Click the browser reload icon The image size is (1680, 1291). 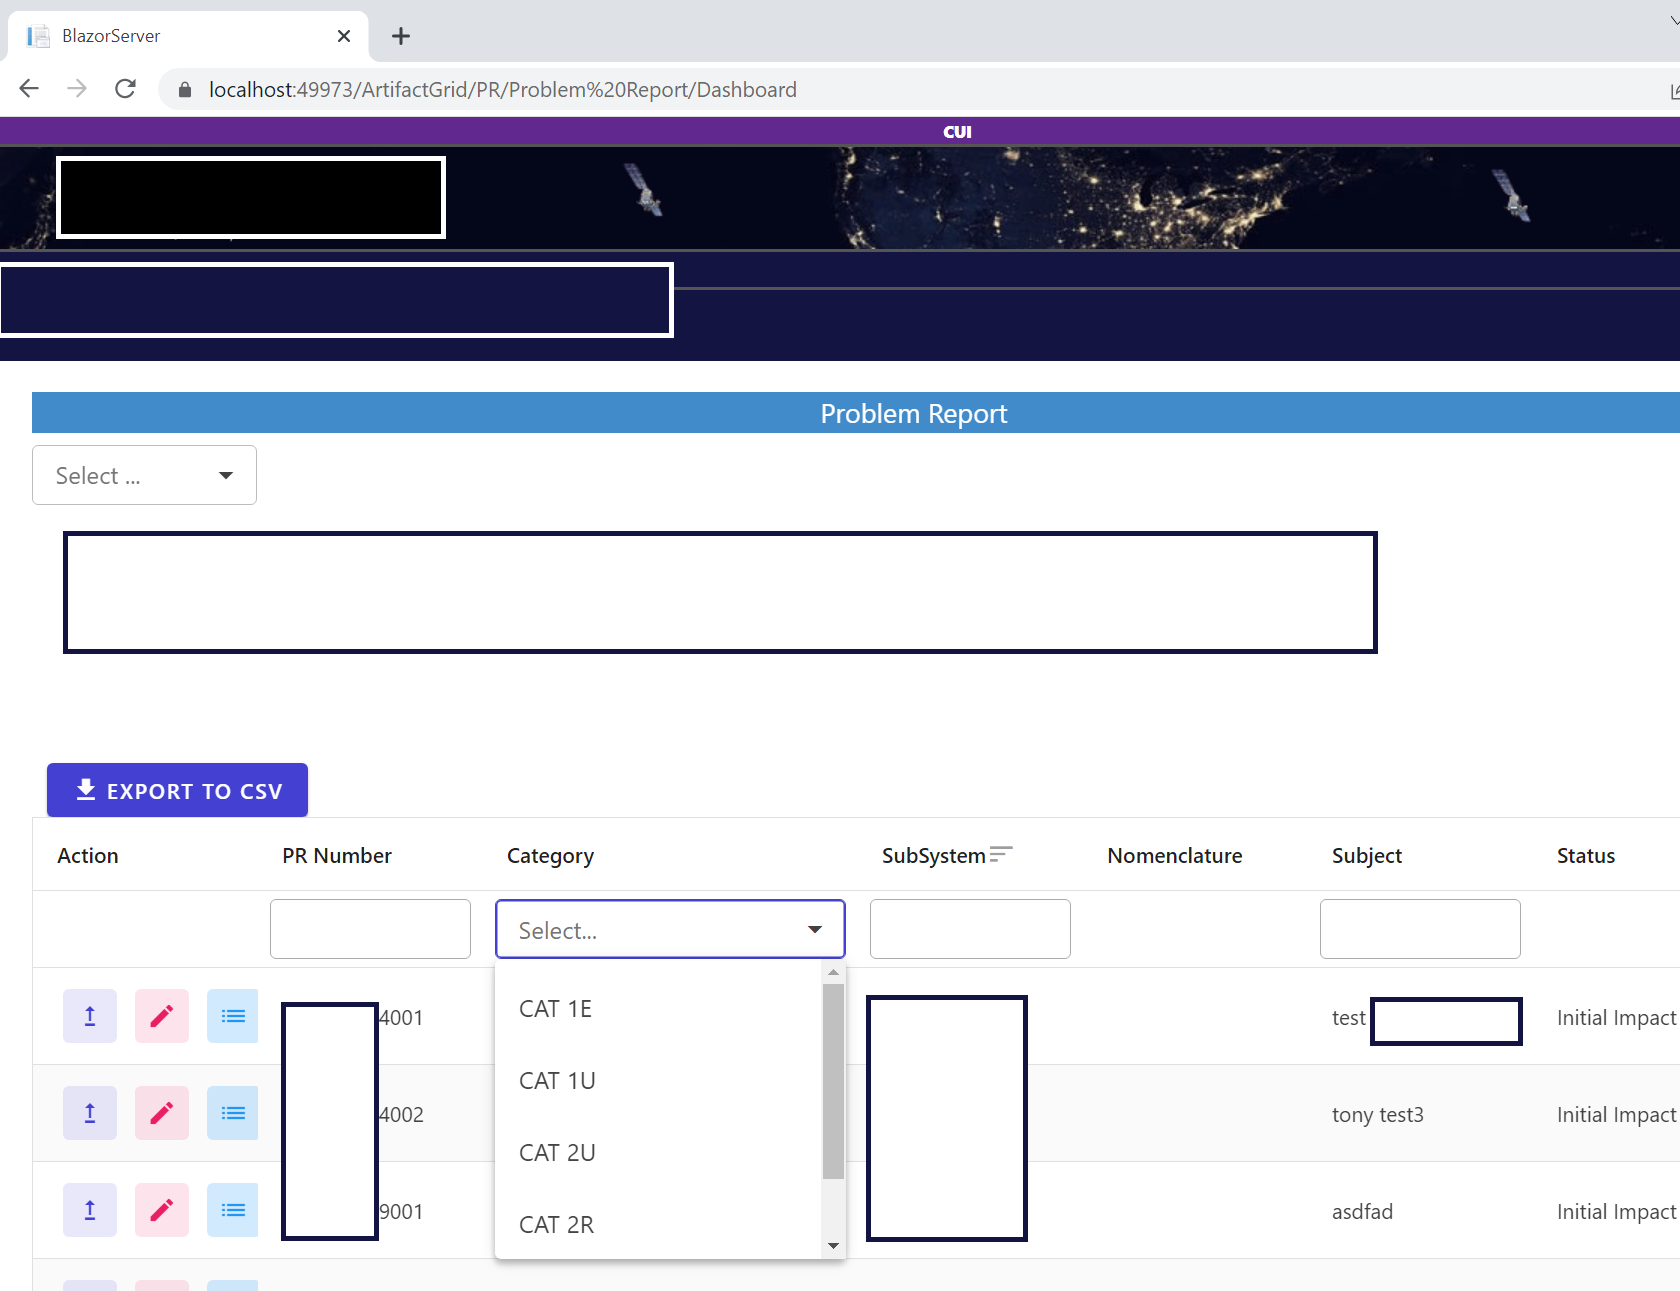(x=125, y=88)
